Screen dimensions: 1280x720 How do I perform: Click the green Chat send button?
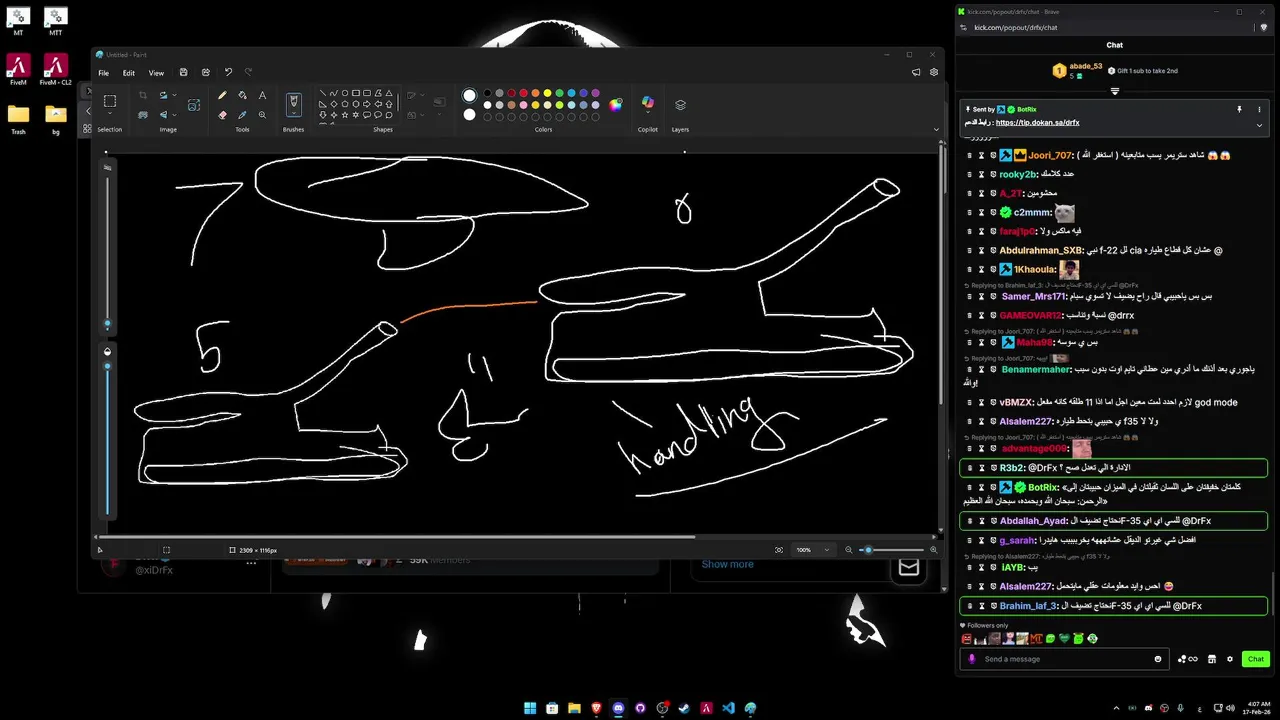pyautogui.click(x=1256, y=659)
